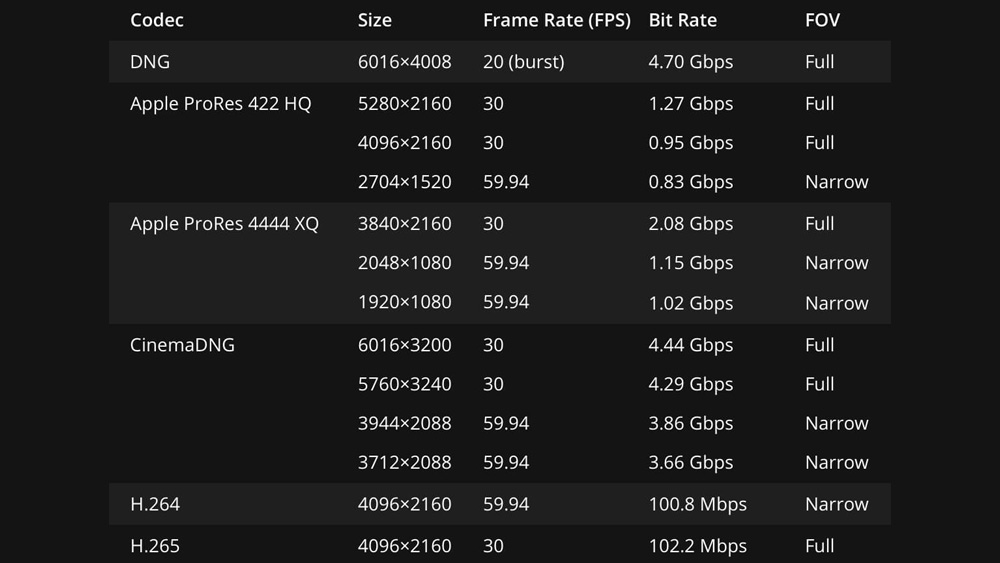Select the H.265 codec label
This screenshot has height=563, width=1000.
pyautogui.click(x=155, y=546)
